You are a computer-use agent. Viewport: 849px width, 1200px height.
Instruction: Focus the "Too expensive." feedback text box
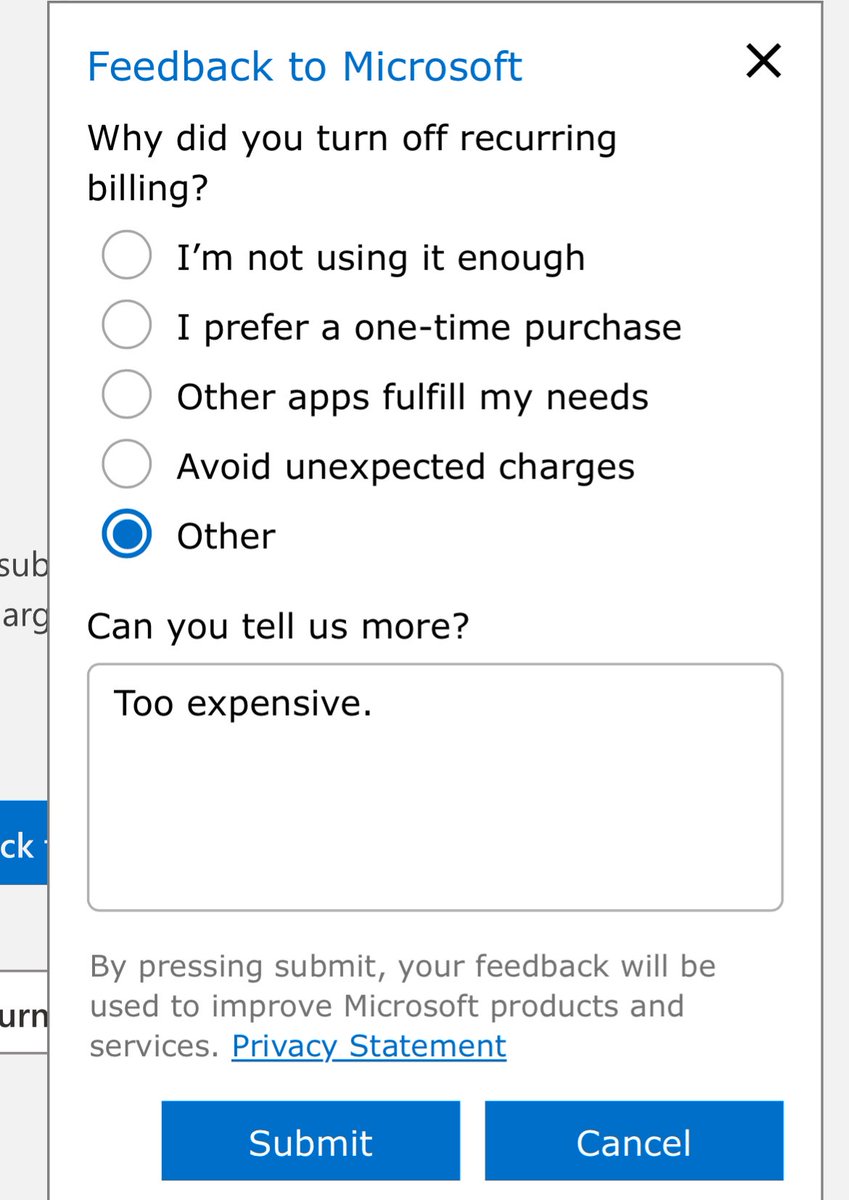tap(435, 787)
